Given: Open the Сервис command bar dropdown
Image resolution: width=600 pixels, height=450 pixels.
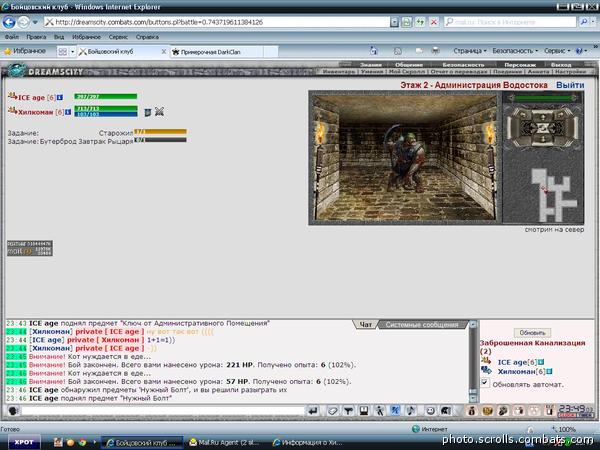Looking at the screenshot, I should (557, 51).
